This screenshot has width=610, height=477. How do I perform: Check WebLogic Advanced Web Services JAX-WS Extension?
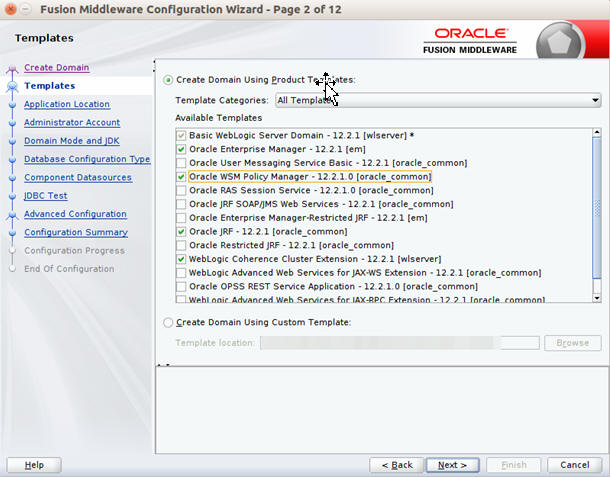click(x=181, y=273)
